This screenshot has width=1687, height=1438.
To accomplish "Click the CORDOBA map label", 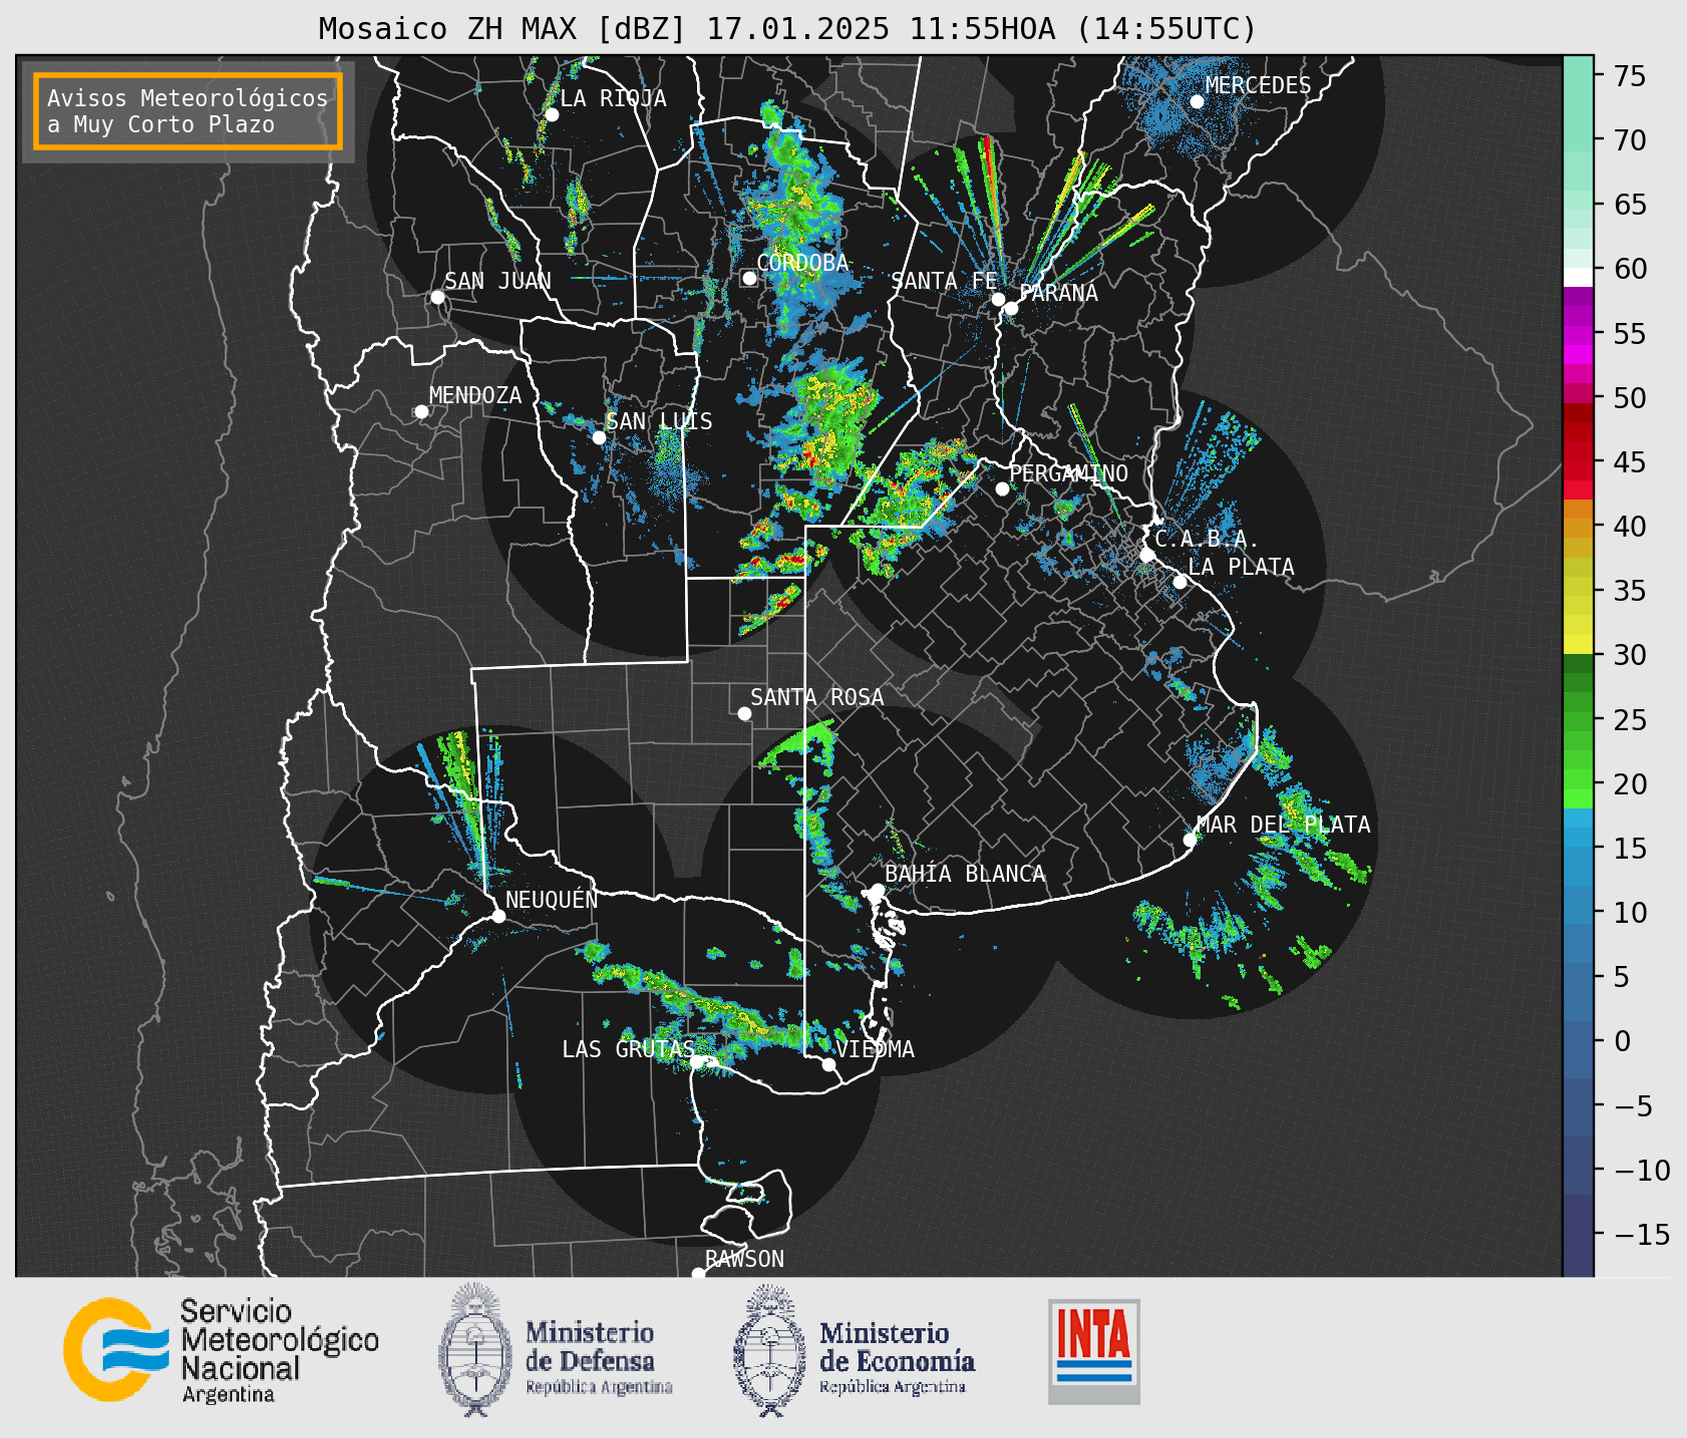I will click(802, 263).
